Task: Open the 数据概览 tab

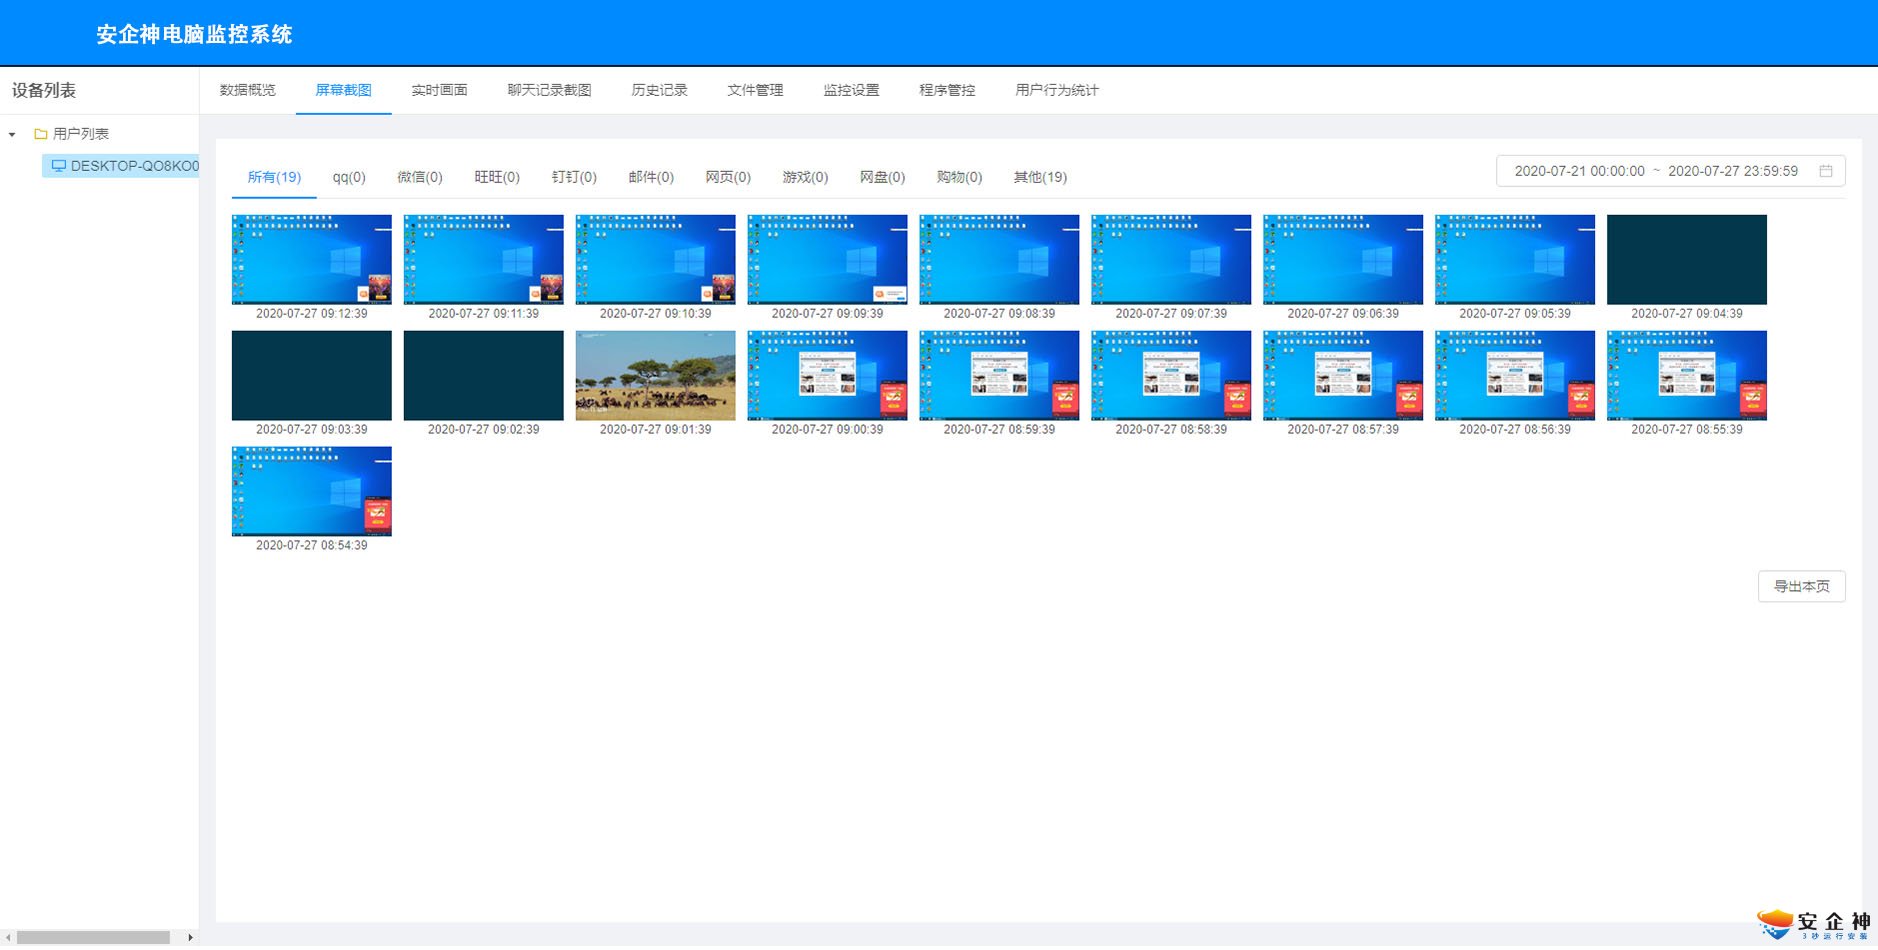Action: pyautogui.click(x=247, y=90)
